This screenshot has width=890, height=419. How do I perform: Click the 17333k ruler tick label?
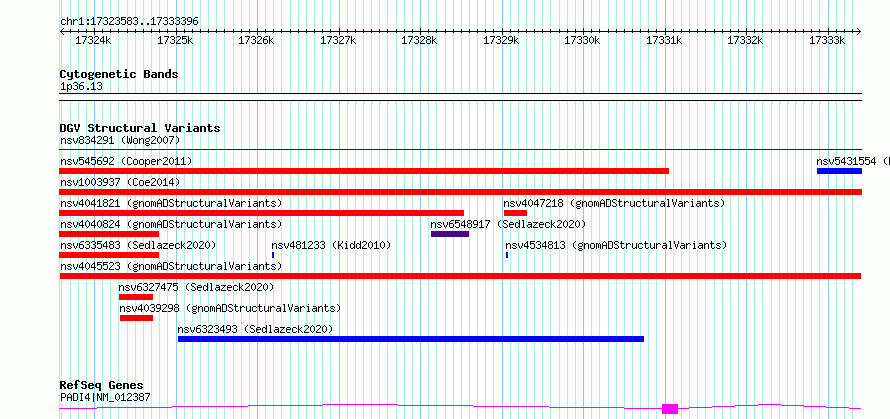point(827,40)
